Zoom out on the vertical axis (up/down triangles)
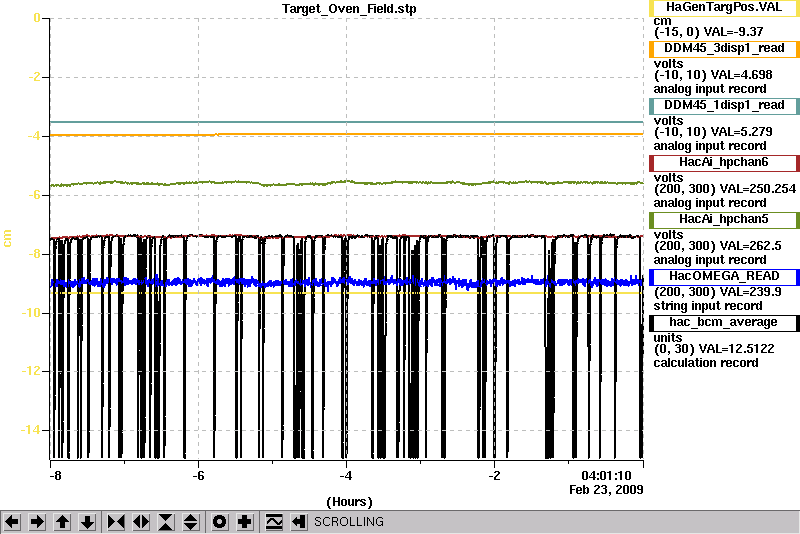The image size is (800, 534). [x=190, y=522]
